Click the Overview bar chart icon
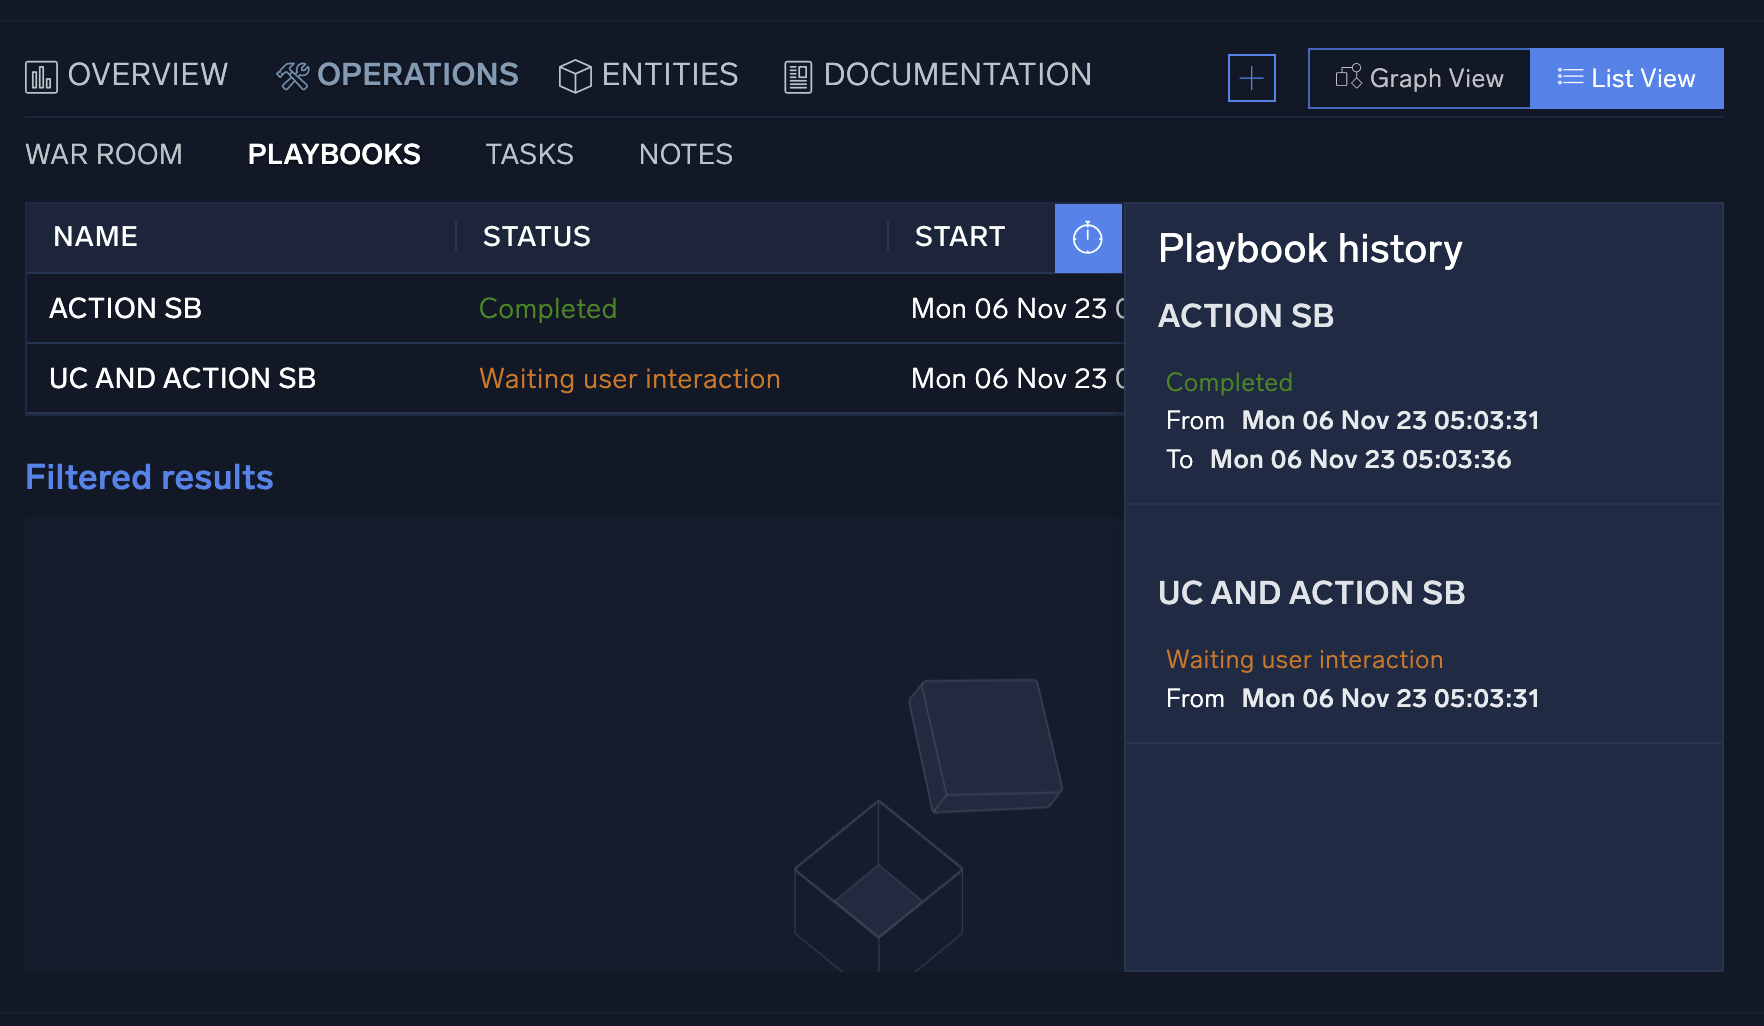Viewport: 1764px width, 1026px height. coord(40,75)
